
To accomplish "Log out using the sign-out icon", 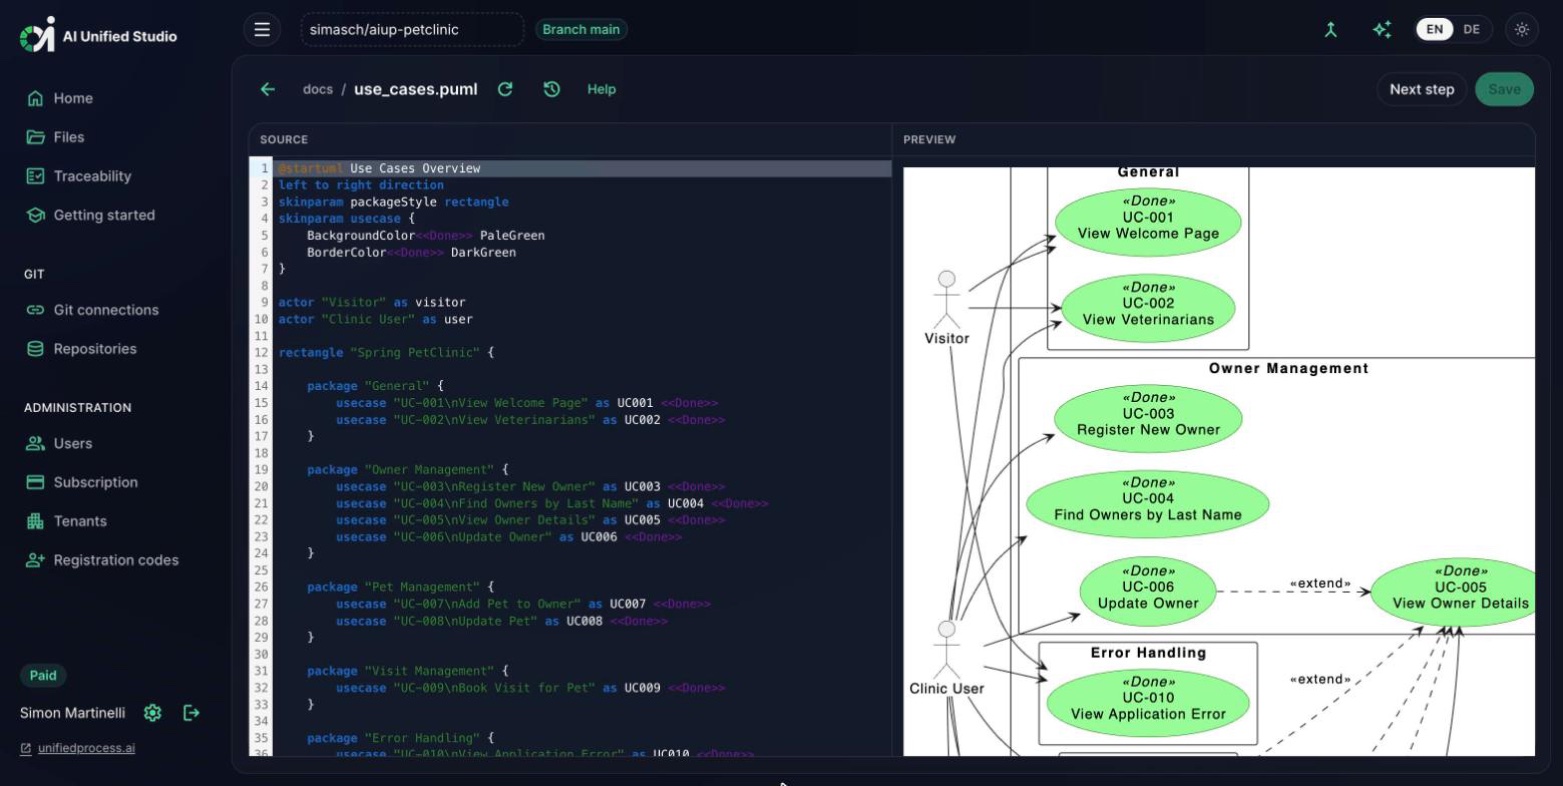I will (192, 713).
